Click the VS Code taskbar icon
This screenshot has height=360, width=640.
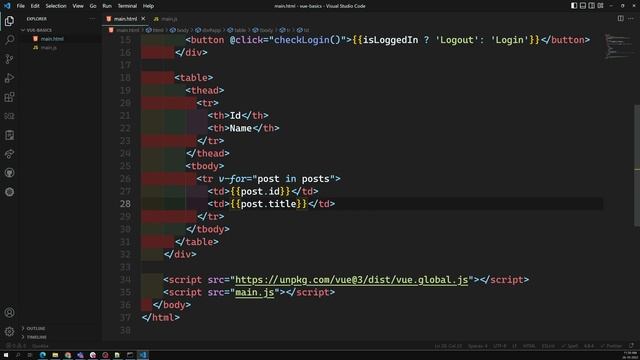pyautogui.click(x=143, y=355)
